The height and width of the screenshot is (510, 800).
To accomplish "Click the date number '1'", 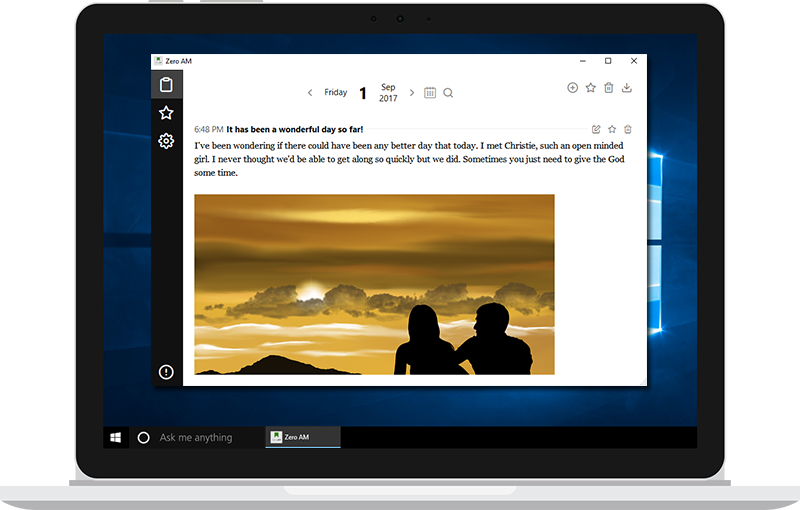I will (x=363, y=93).
